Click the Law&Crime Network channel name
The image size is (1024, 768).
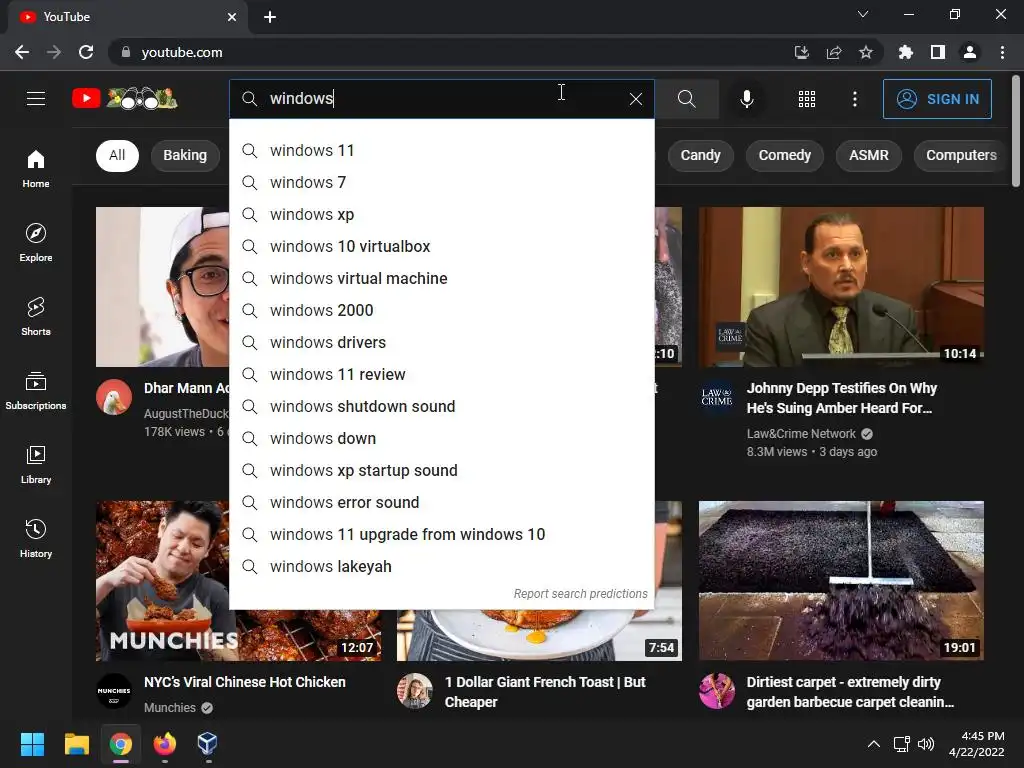[x=801, y=434]
